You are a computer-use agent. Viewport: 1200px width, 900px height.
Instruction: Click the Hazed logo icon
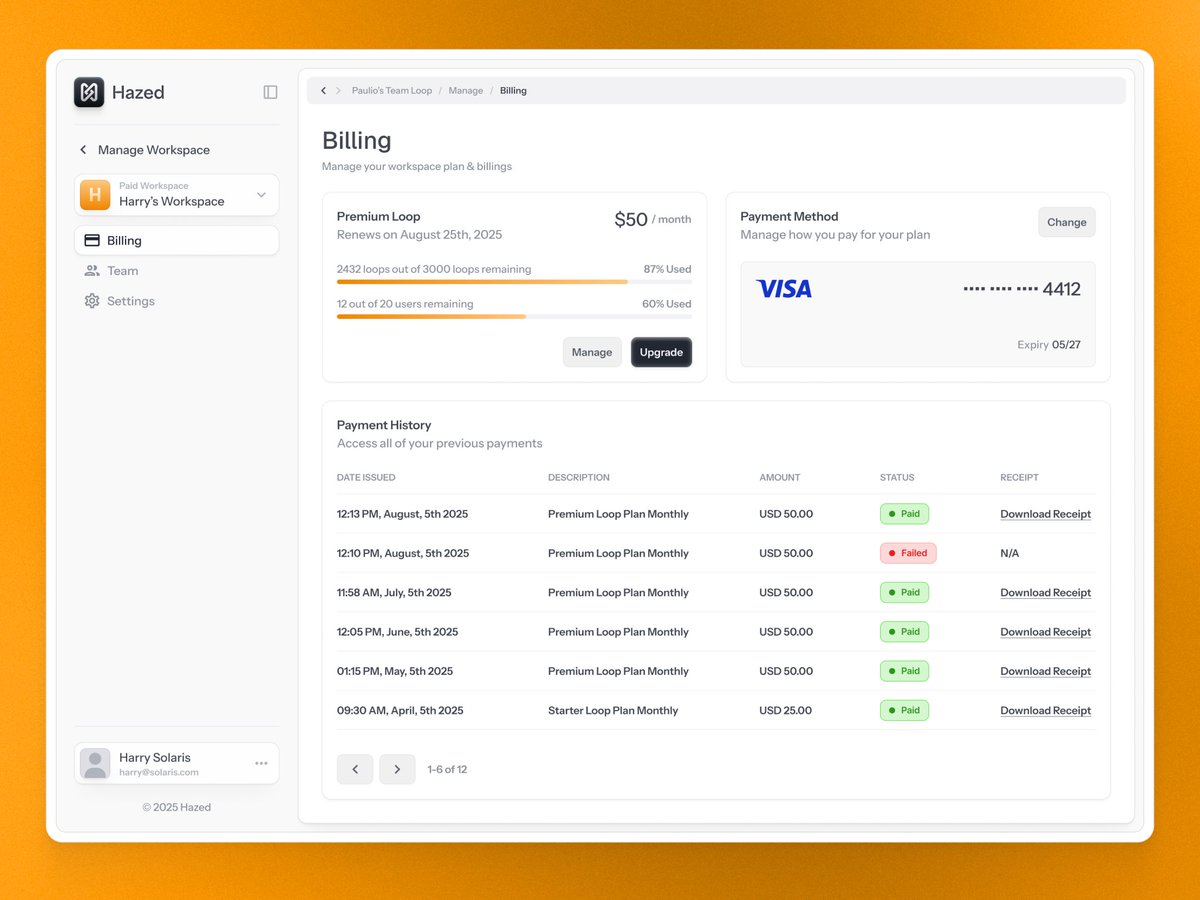pos(89,92)
